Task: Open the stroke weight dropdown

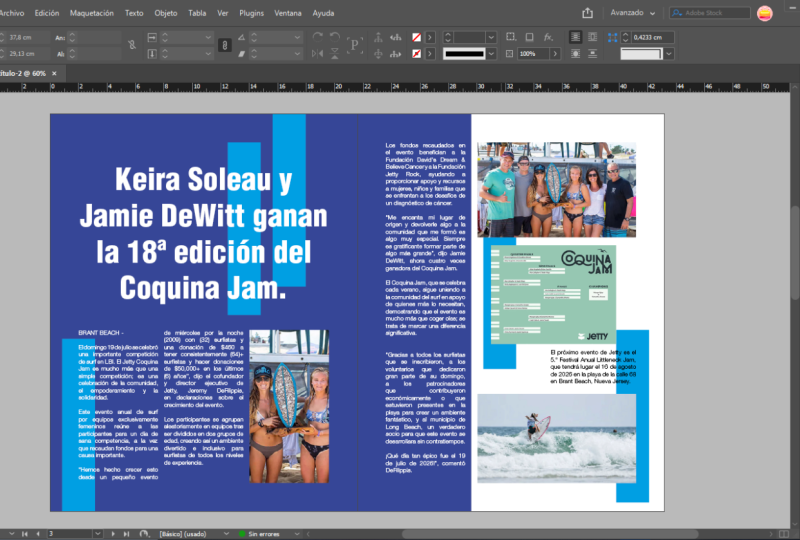Action: [x=491, y=37]
